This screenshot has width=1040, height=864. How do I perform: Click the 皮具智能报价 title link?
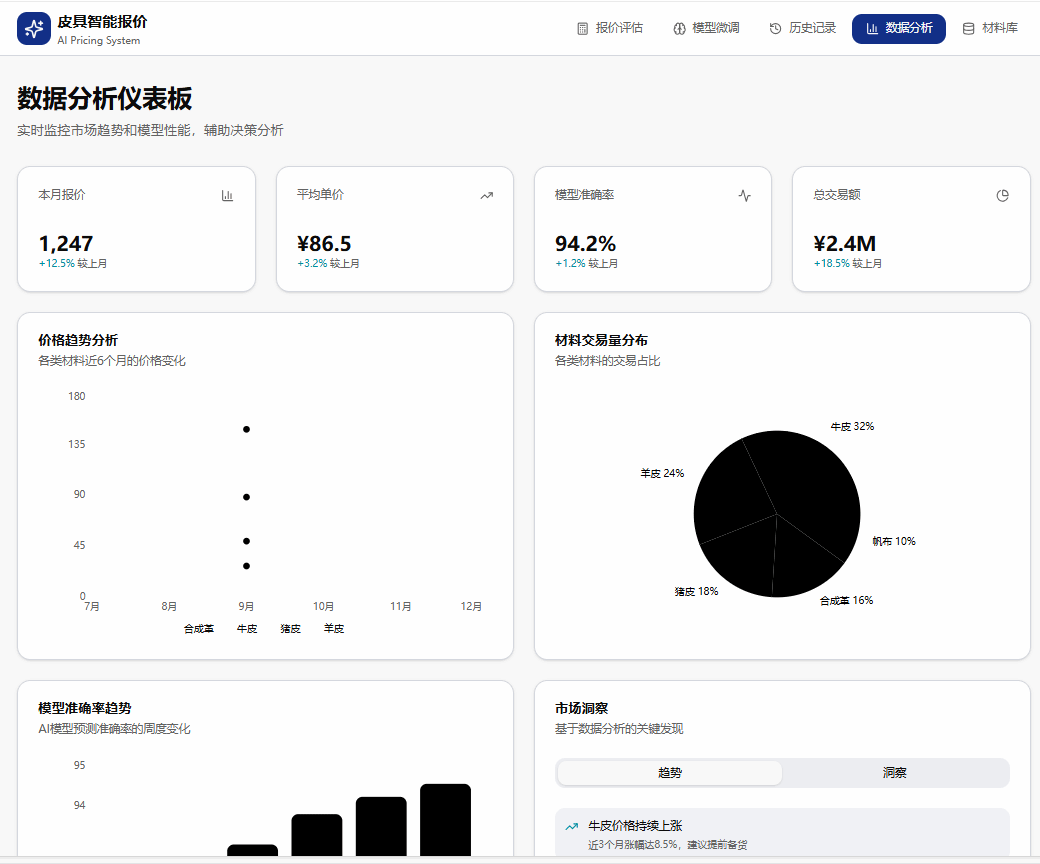point(102,21)
